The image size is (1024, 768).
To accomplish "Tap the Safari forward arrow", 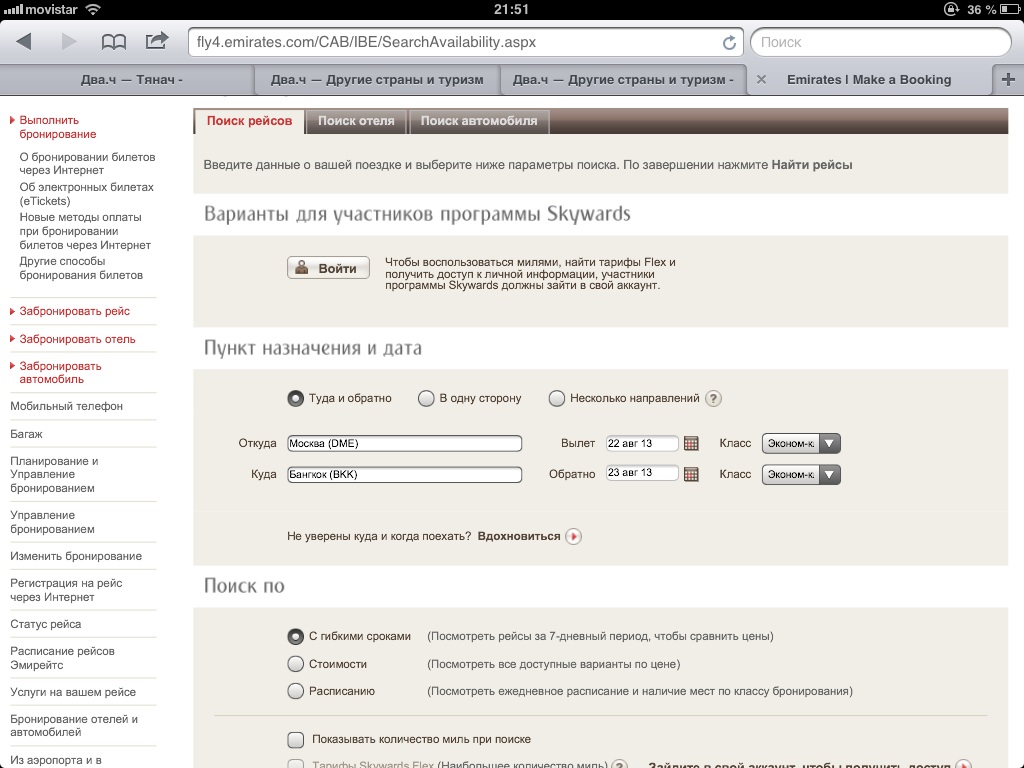I will click(x=68, y=42).
